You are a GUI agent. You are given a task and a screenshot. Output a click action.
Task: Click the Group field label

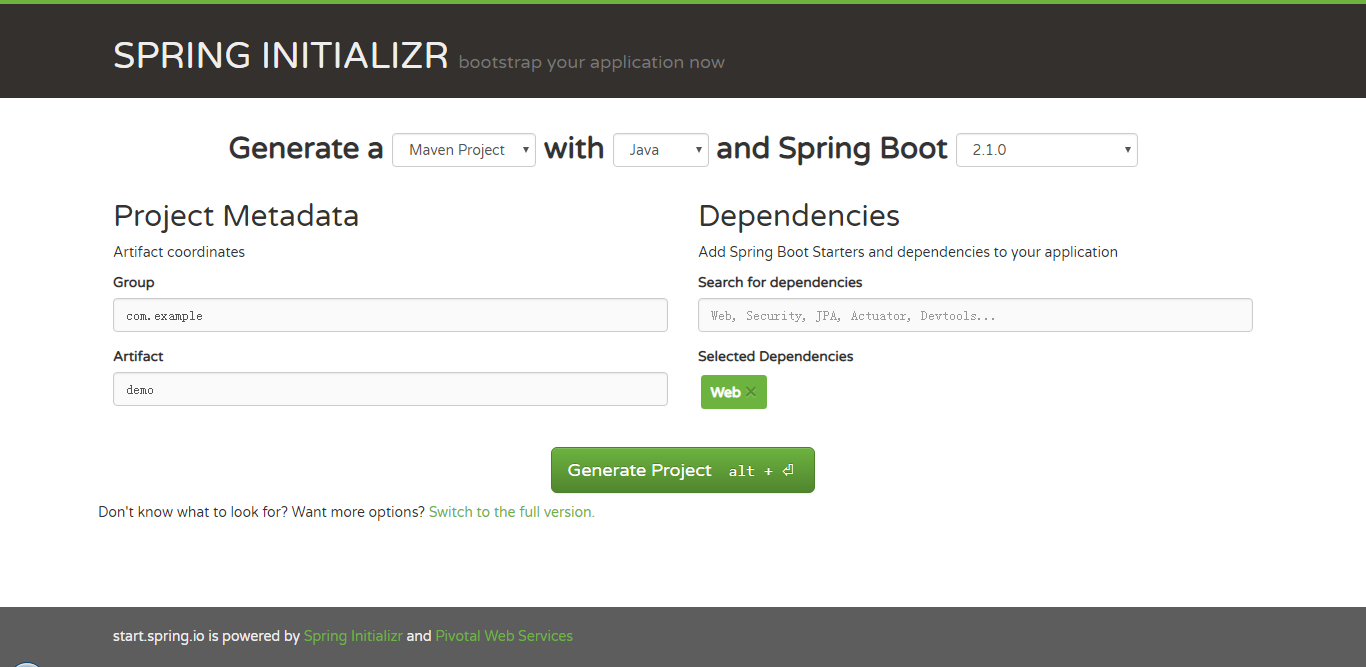click(134, 283)
